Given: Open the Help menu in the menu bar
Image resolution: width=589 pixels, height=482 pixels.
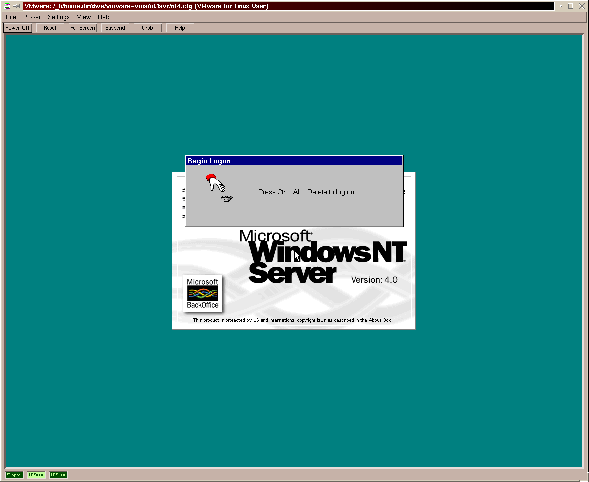Looking at the screenshot, I should pos(103,17).
